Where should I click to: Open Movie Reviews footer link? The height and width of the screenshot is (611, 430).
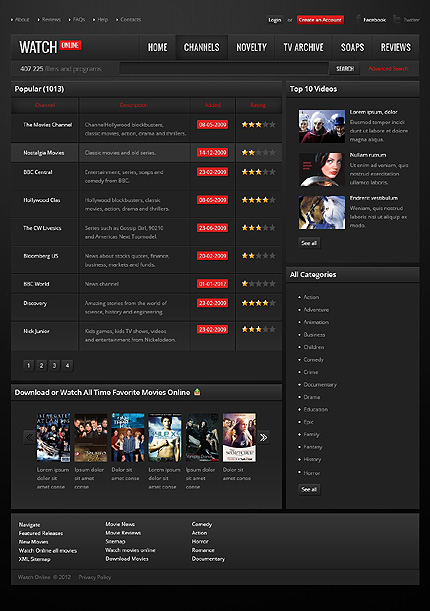tap(123, 533)
